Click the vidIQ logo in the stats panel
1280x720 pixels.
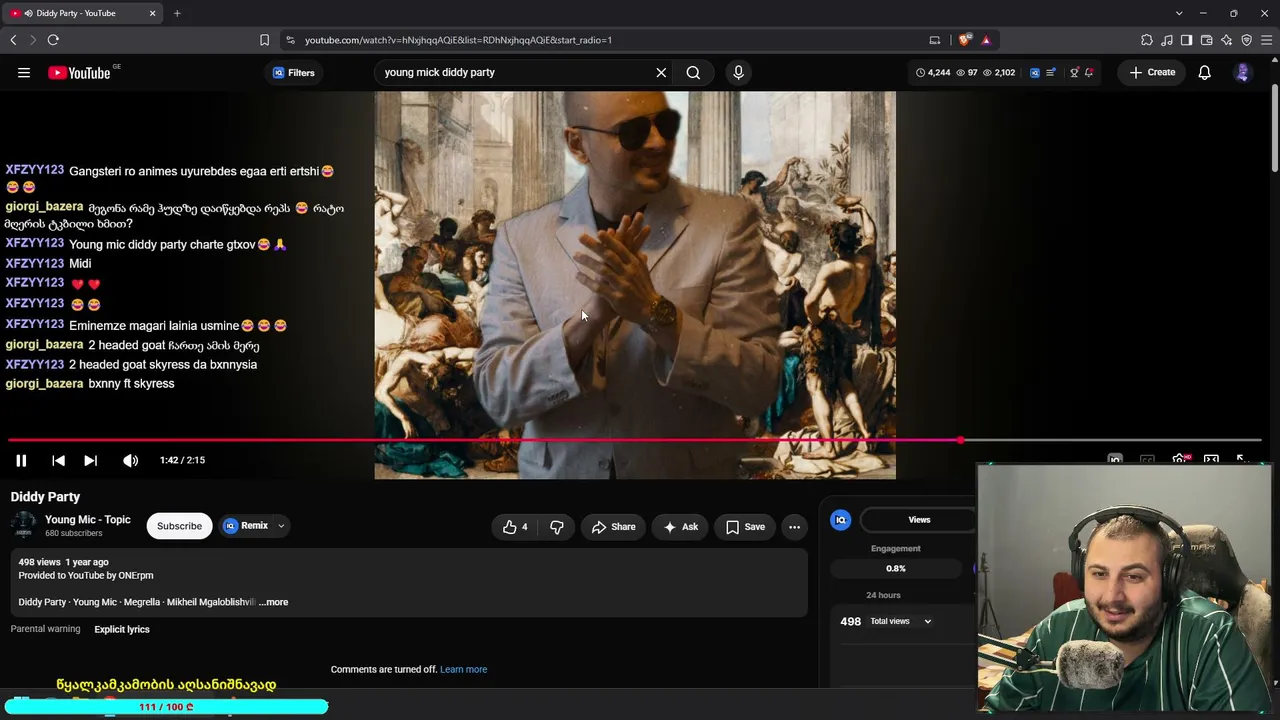[840, 520]
